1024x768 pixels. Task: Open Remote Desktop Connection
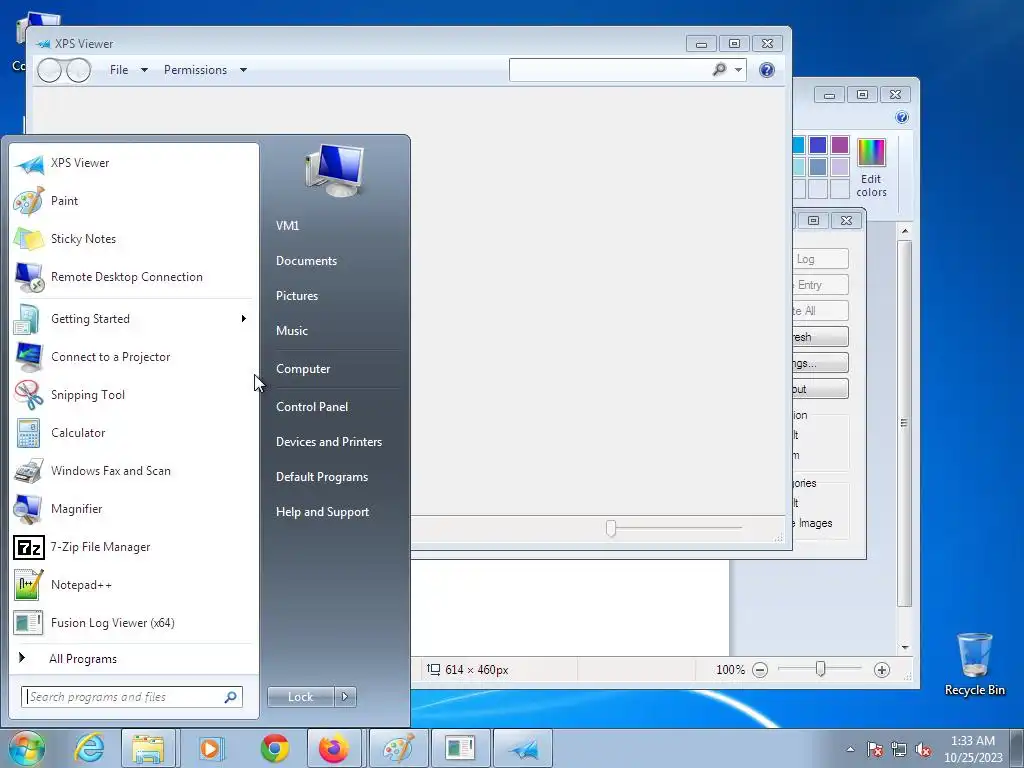(x=133, y=277)
